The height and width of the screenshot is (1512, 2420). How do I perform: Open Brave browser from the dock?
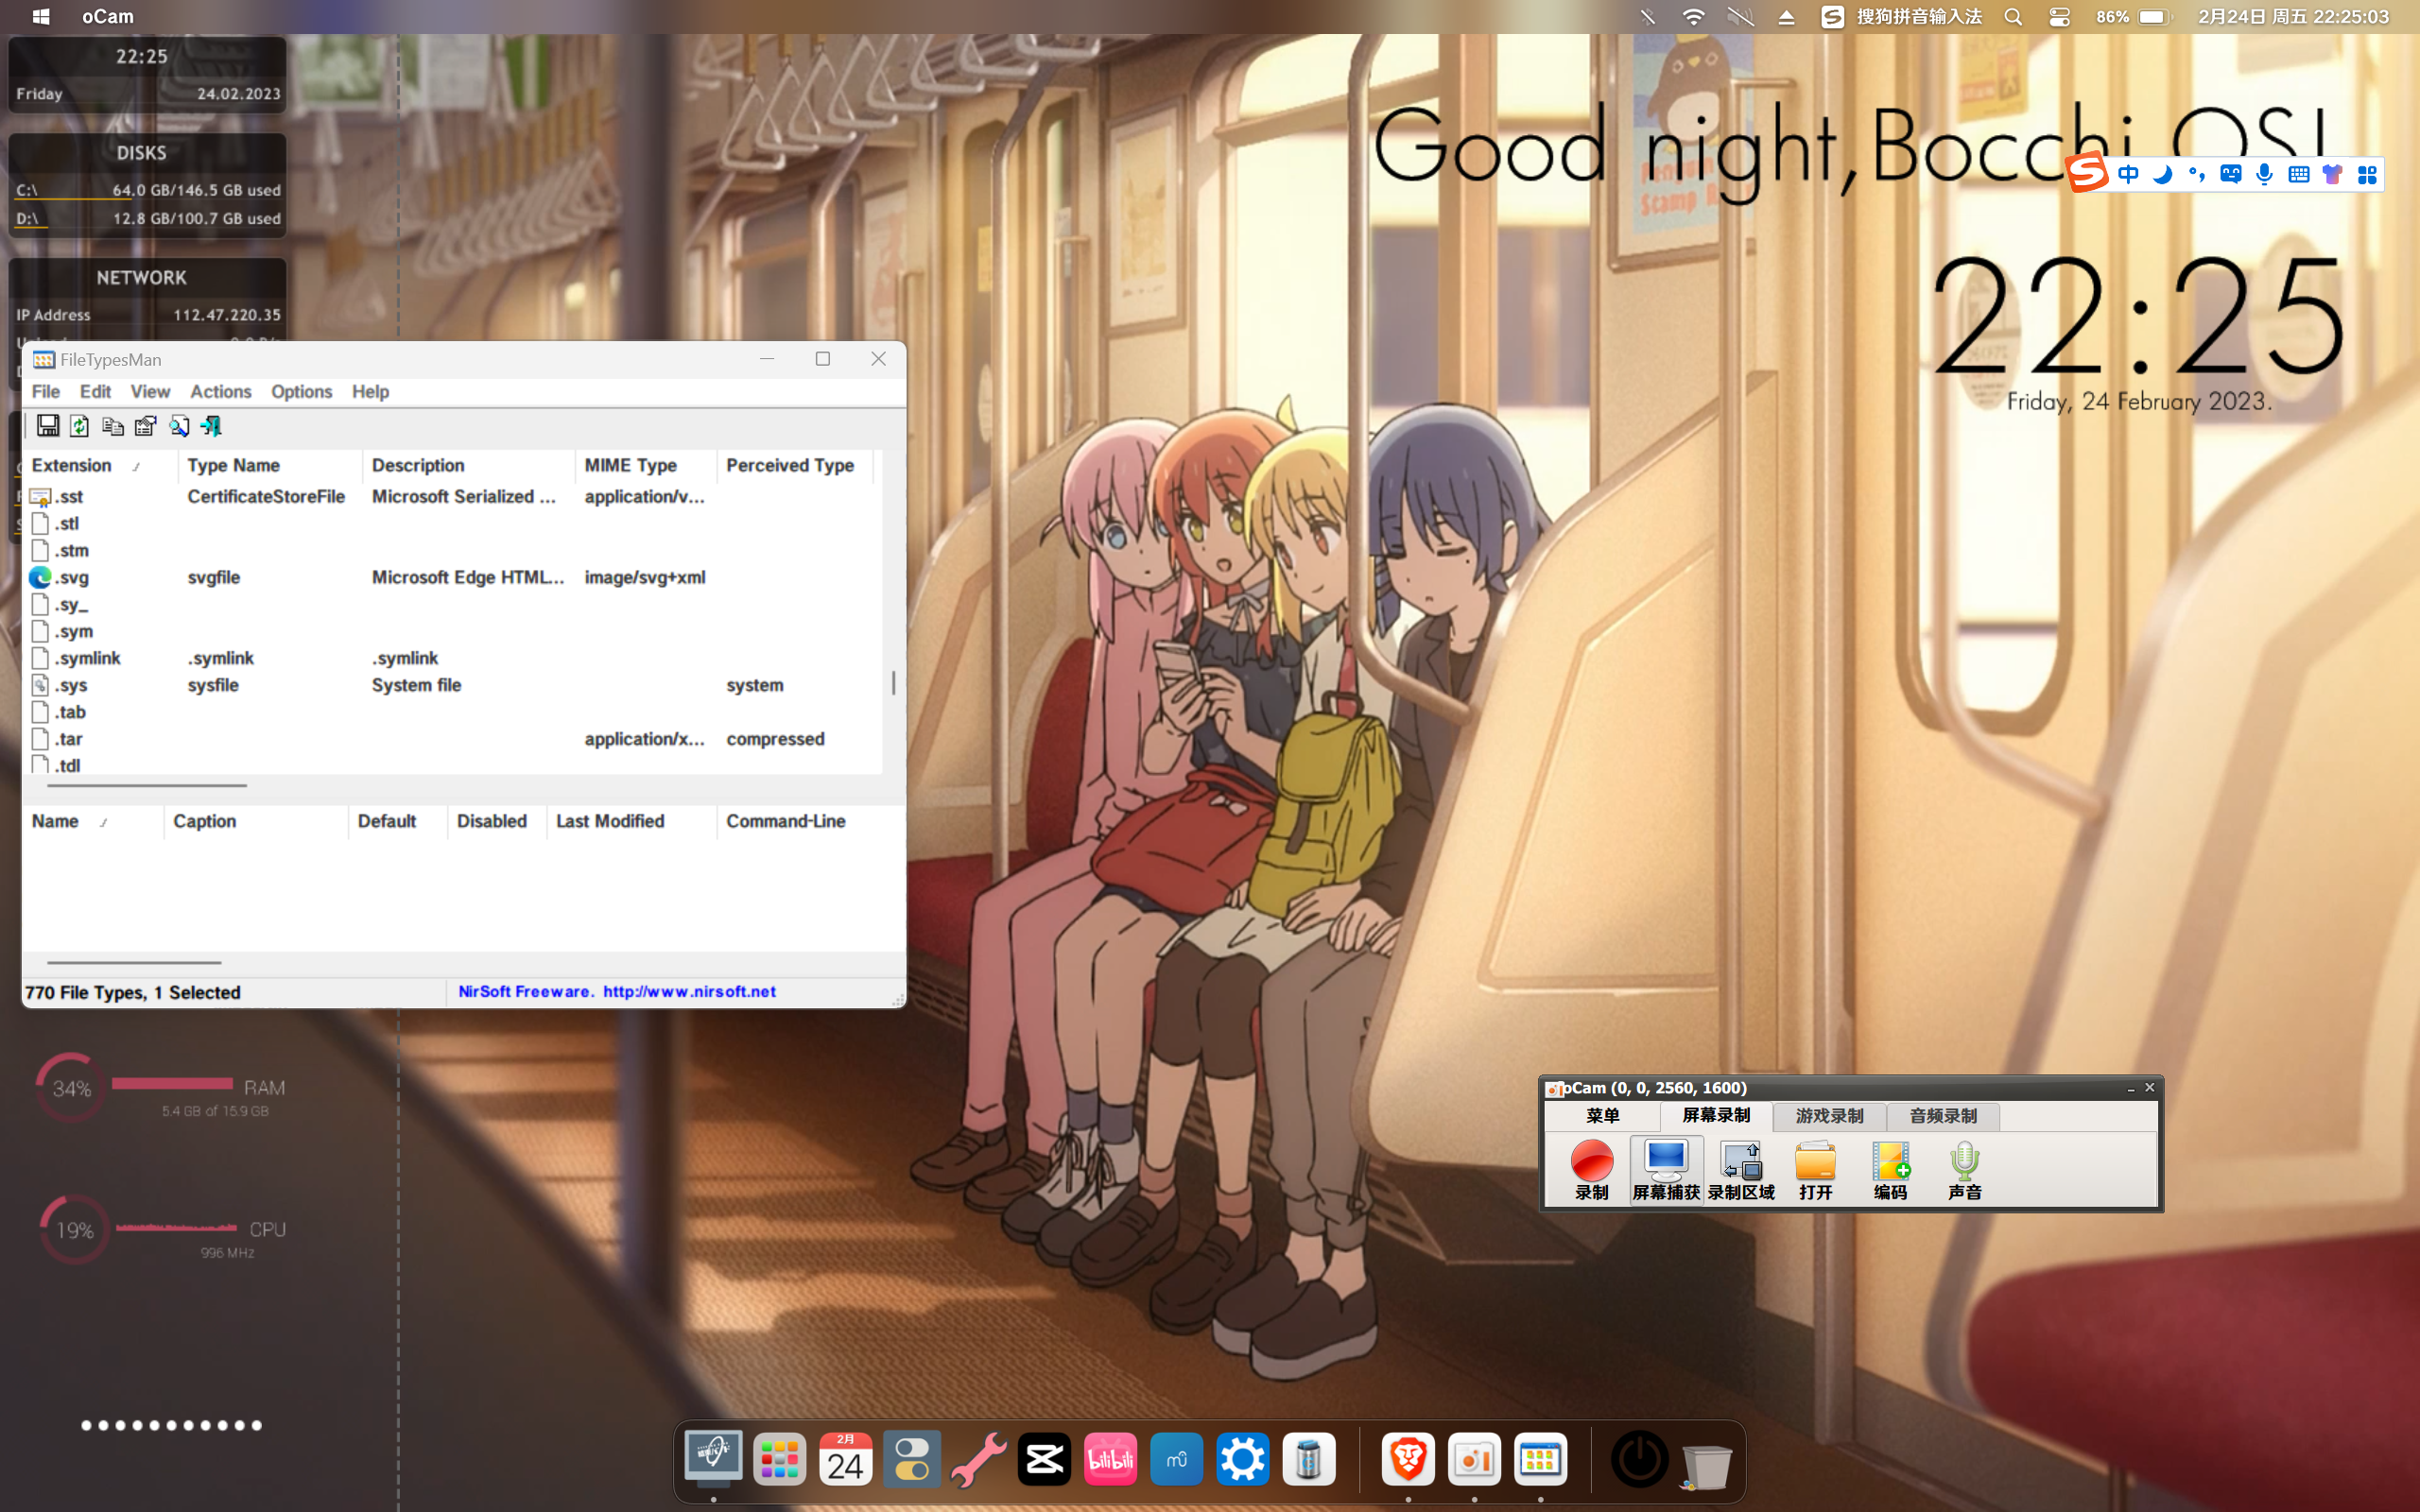click(1408, 1459)
